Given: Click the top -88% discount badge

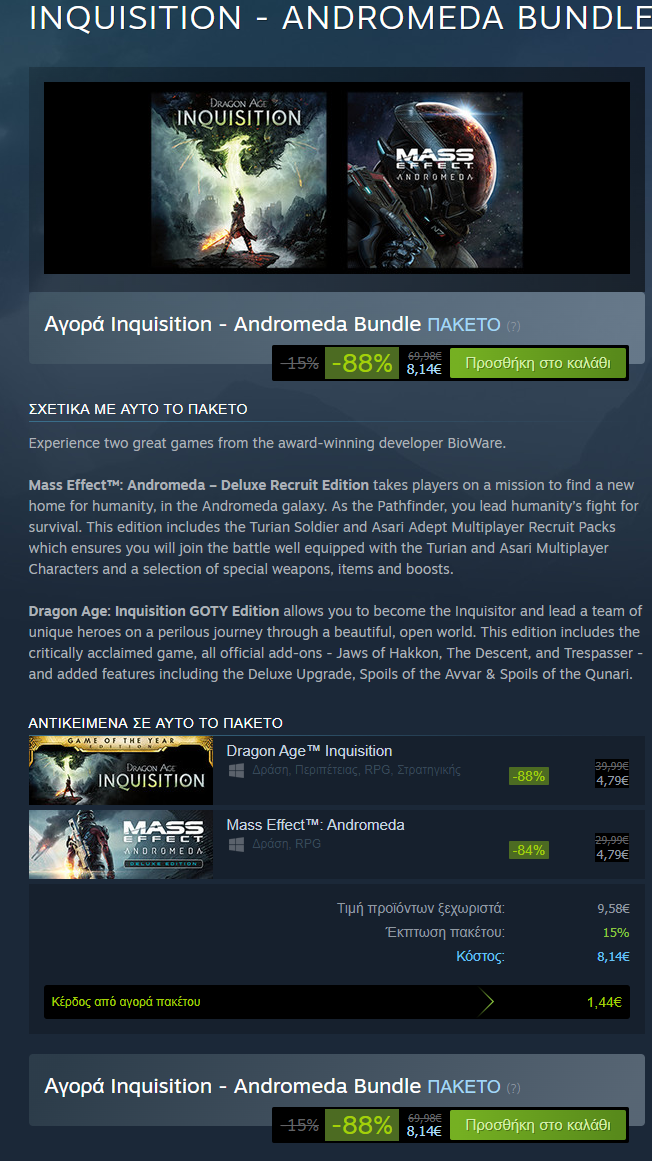Looking at the screenshot, I should 362,363.
